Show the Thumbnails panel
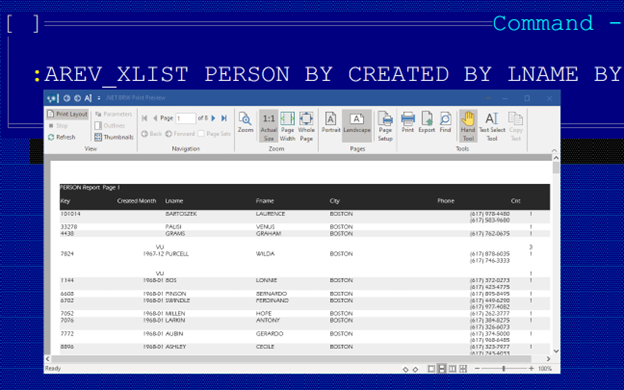This screenshot has height=390, width=624. point(114,137)
